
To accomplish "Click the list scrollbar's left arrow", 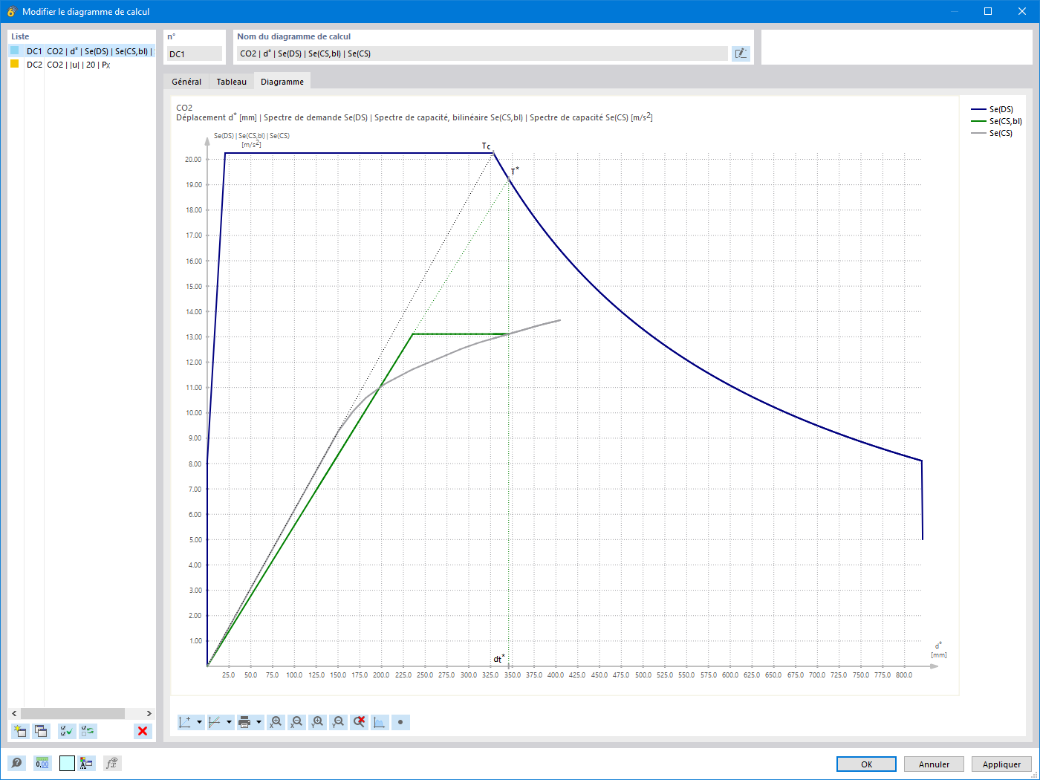I will [14, 713].
